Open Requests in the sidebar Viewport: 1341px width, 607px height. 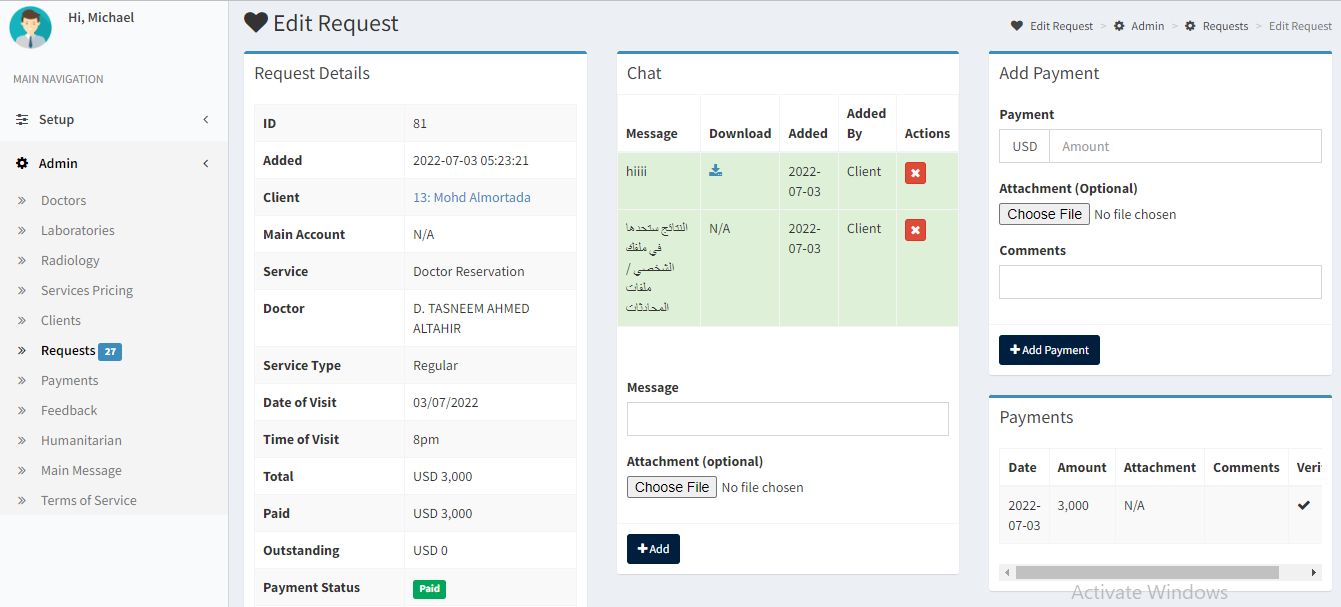68,350
